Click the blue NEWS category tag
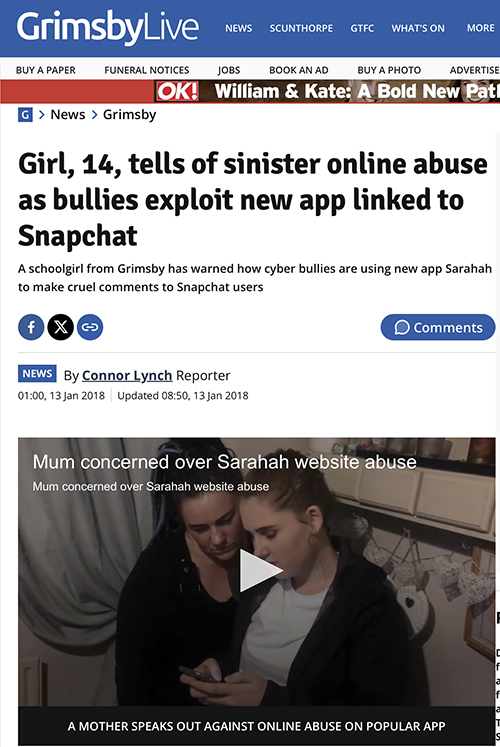500x747 pixels. click(37, 374)
